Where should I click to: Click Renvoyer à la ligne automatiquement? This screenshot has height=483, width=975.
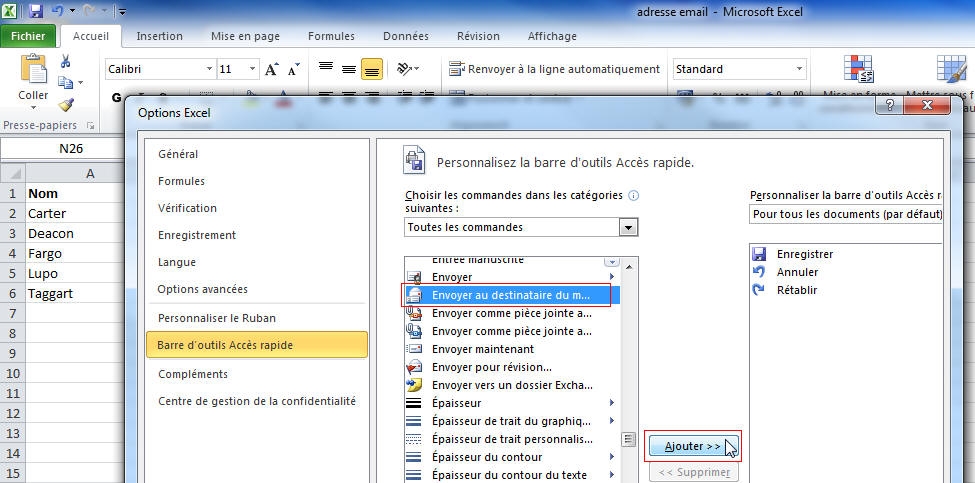[554, 69]
